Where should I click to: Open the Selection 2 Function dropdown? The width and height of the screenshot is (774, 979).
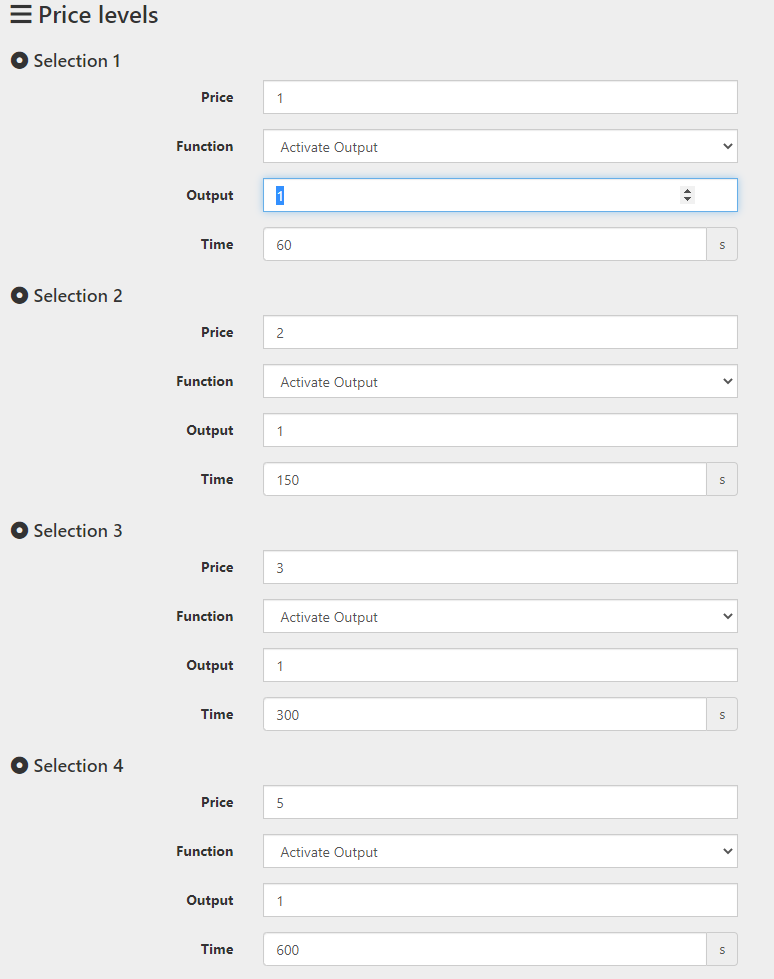pos(500,381)
